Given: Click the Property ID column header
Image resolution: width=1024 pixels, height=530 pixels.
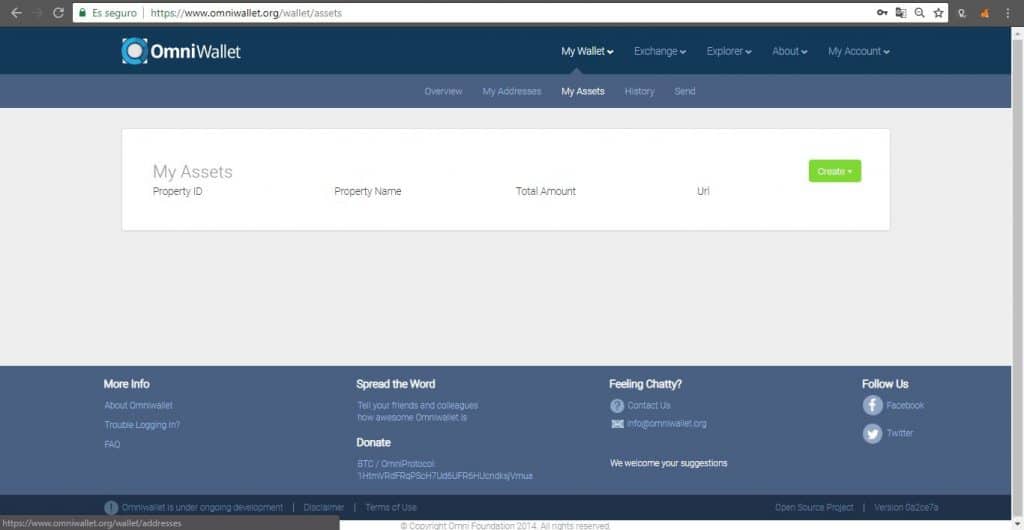Looking at the screenshot, I should [178, 191].
